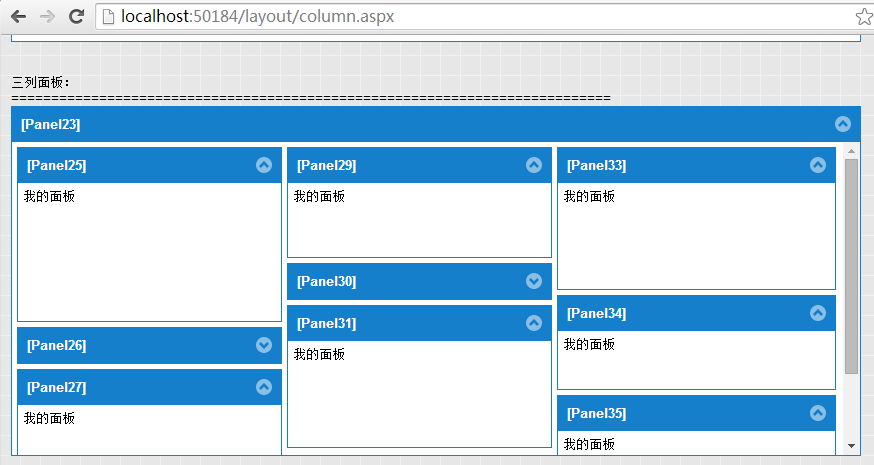This screenshot has width=874, height=465.
Task: Click the scrollbar down arrow in Panel23
Action: (851, 446)
